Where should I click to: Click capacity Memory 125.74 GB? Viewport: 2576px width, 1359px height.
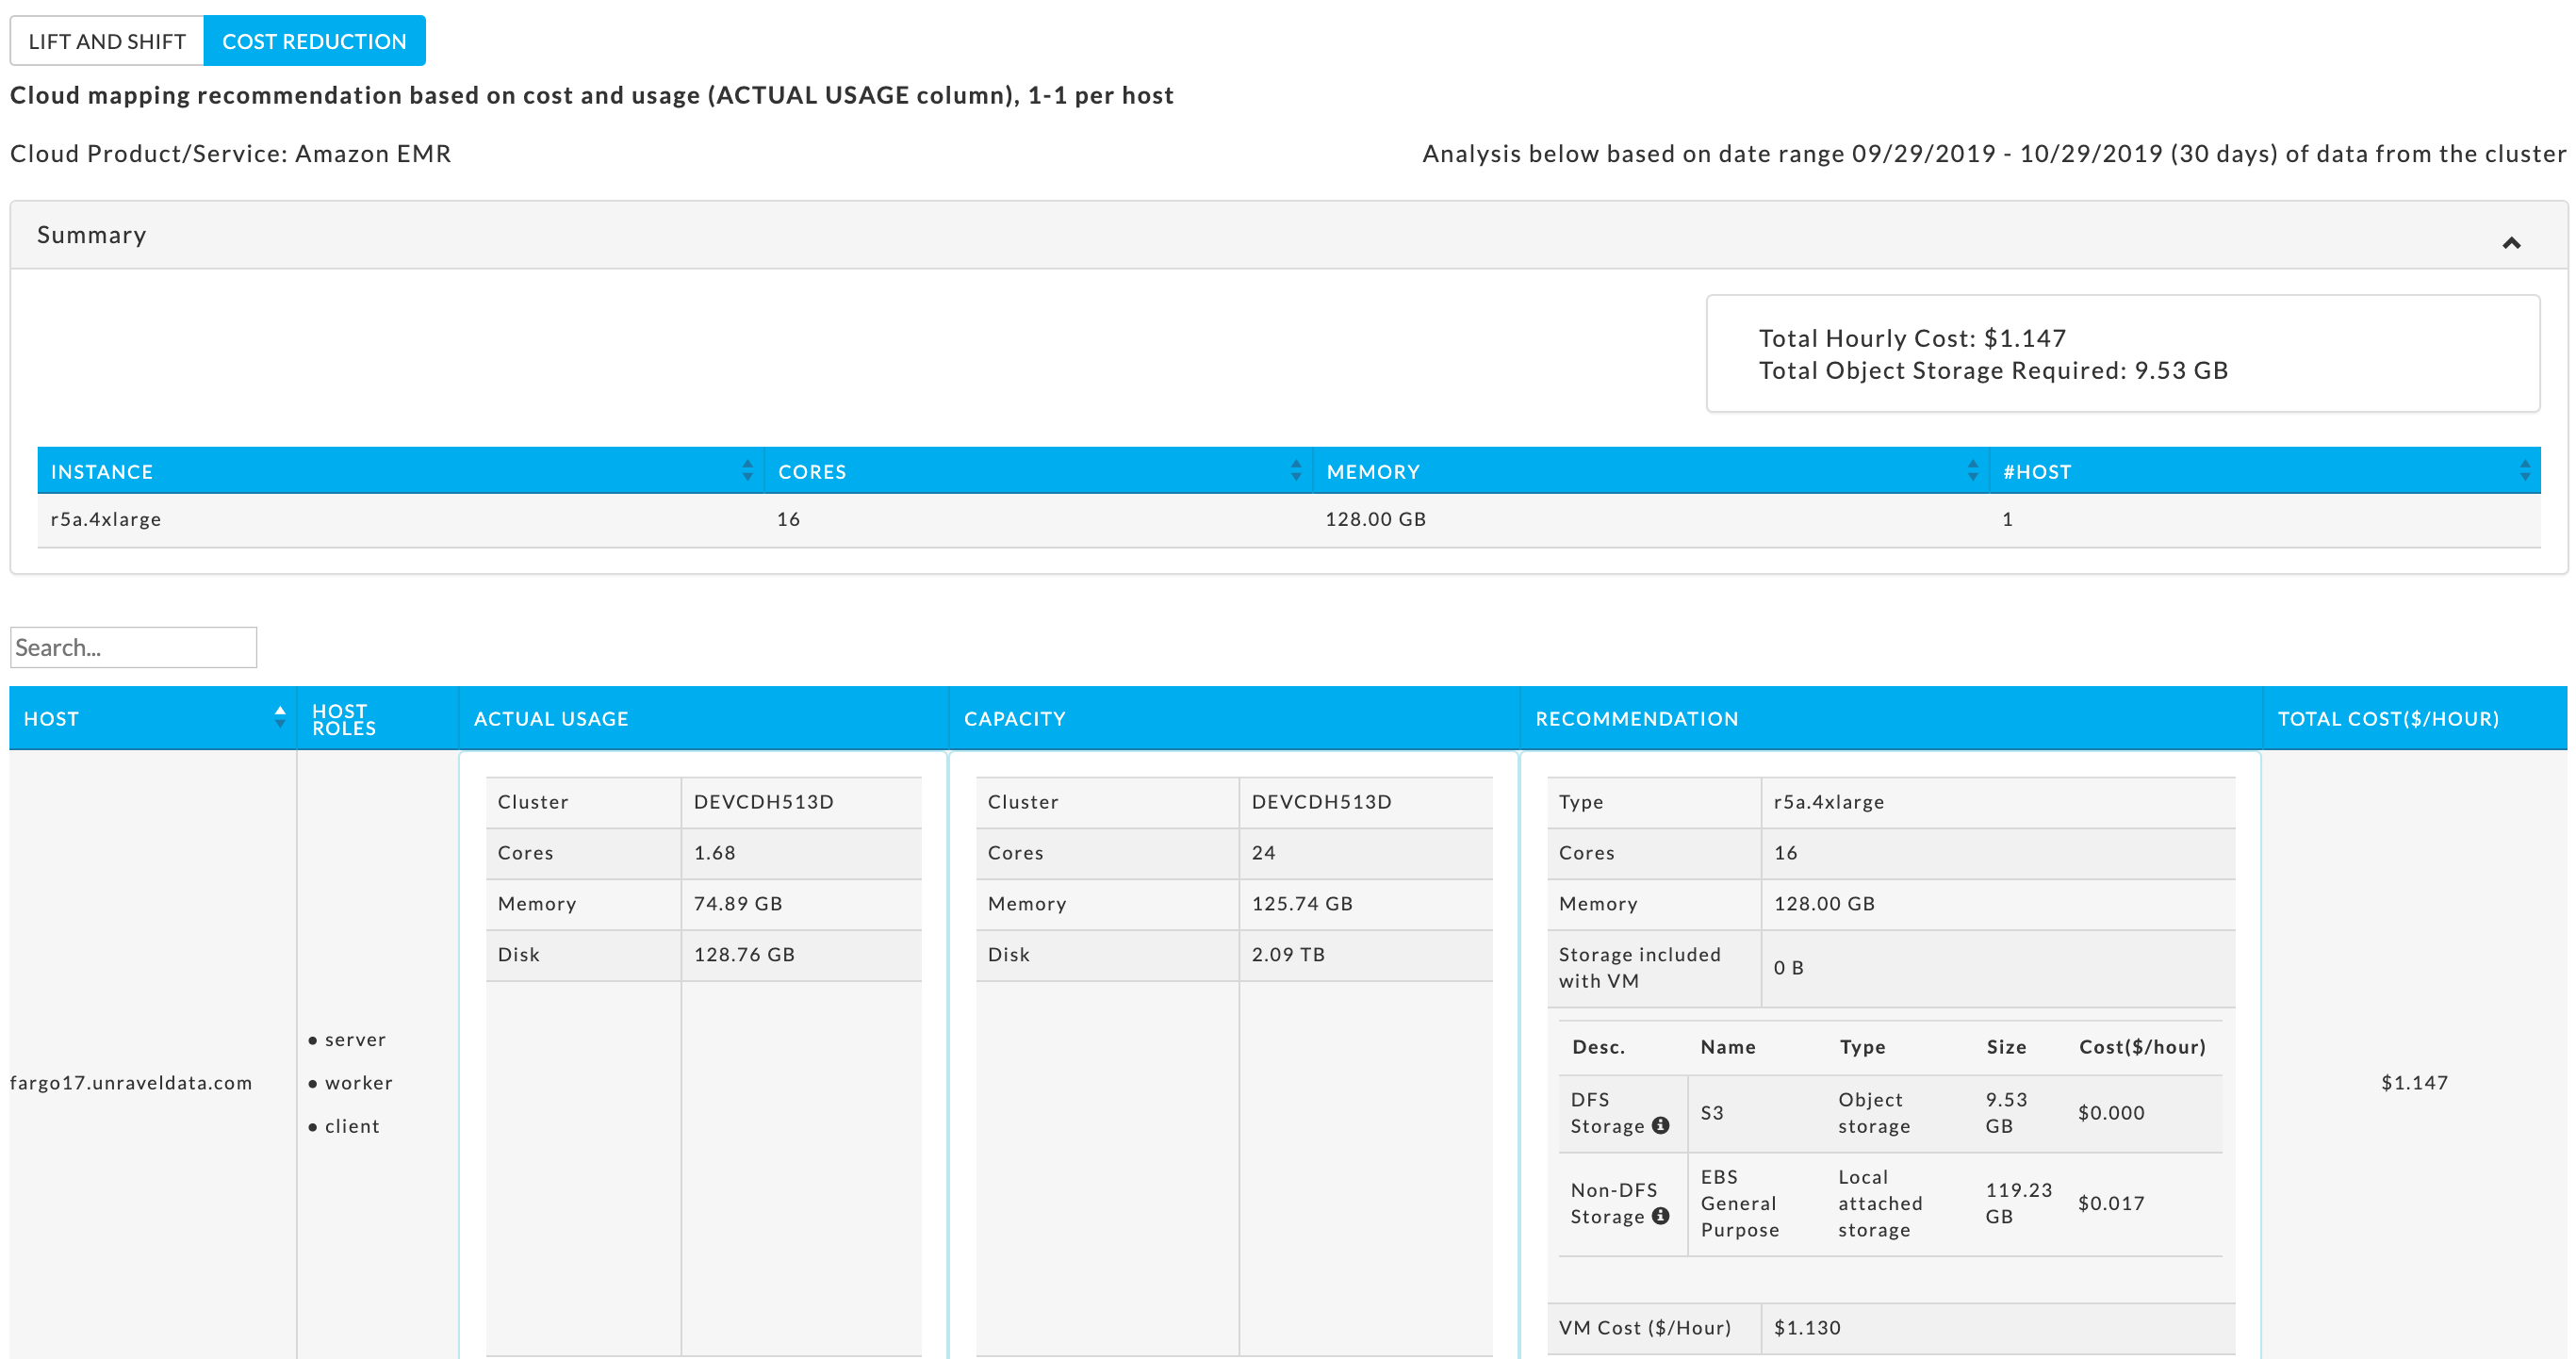coord(1302,903)
